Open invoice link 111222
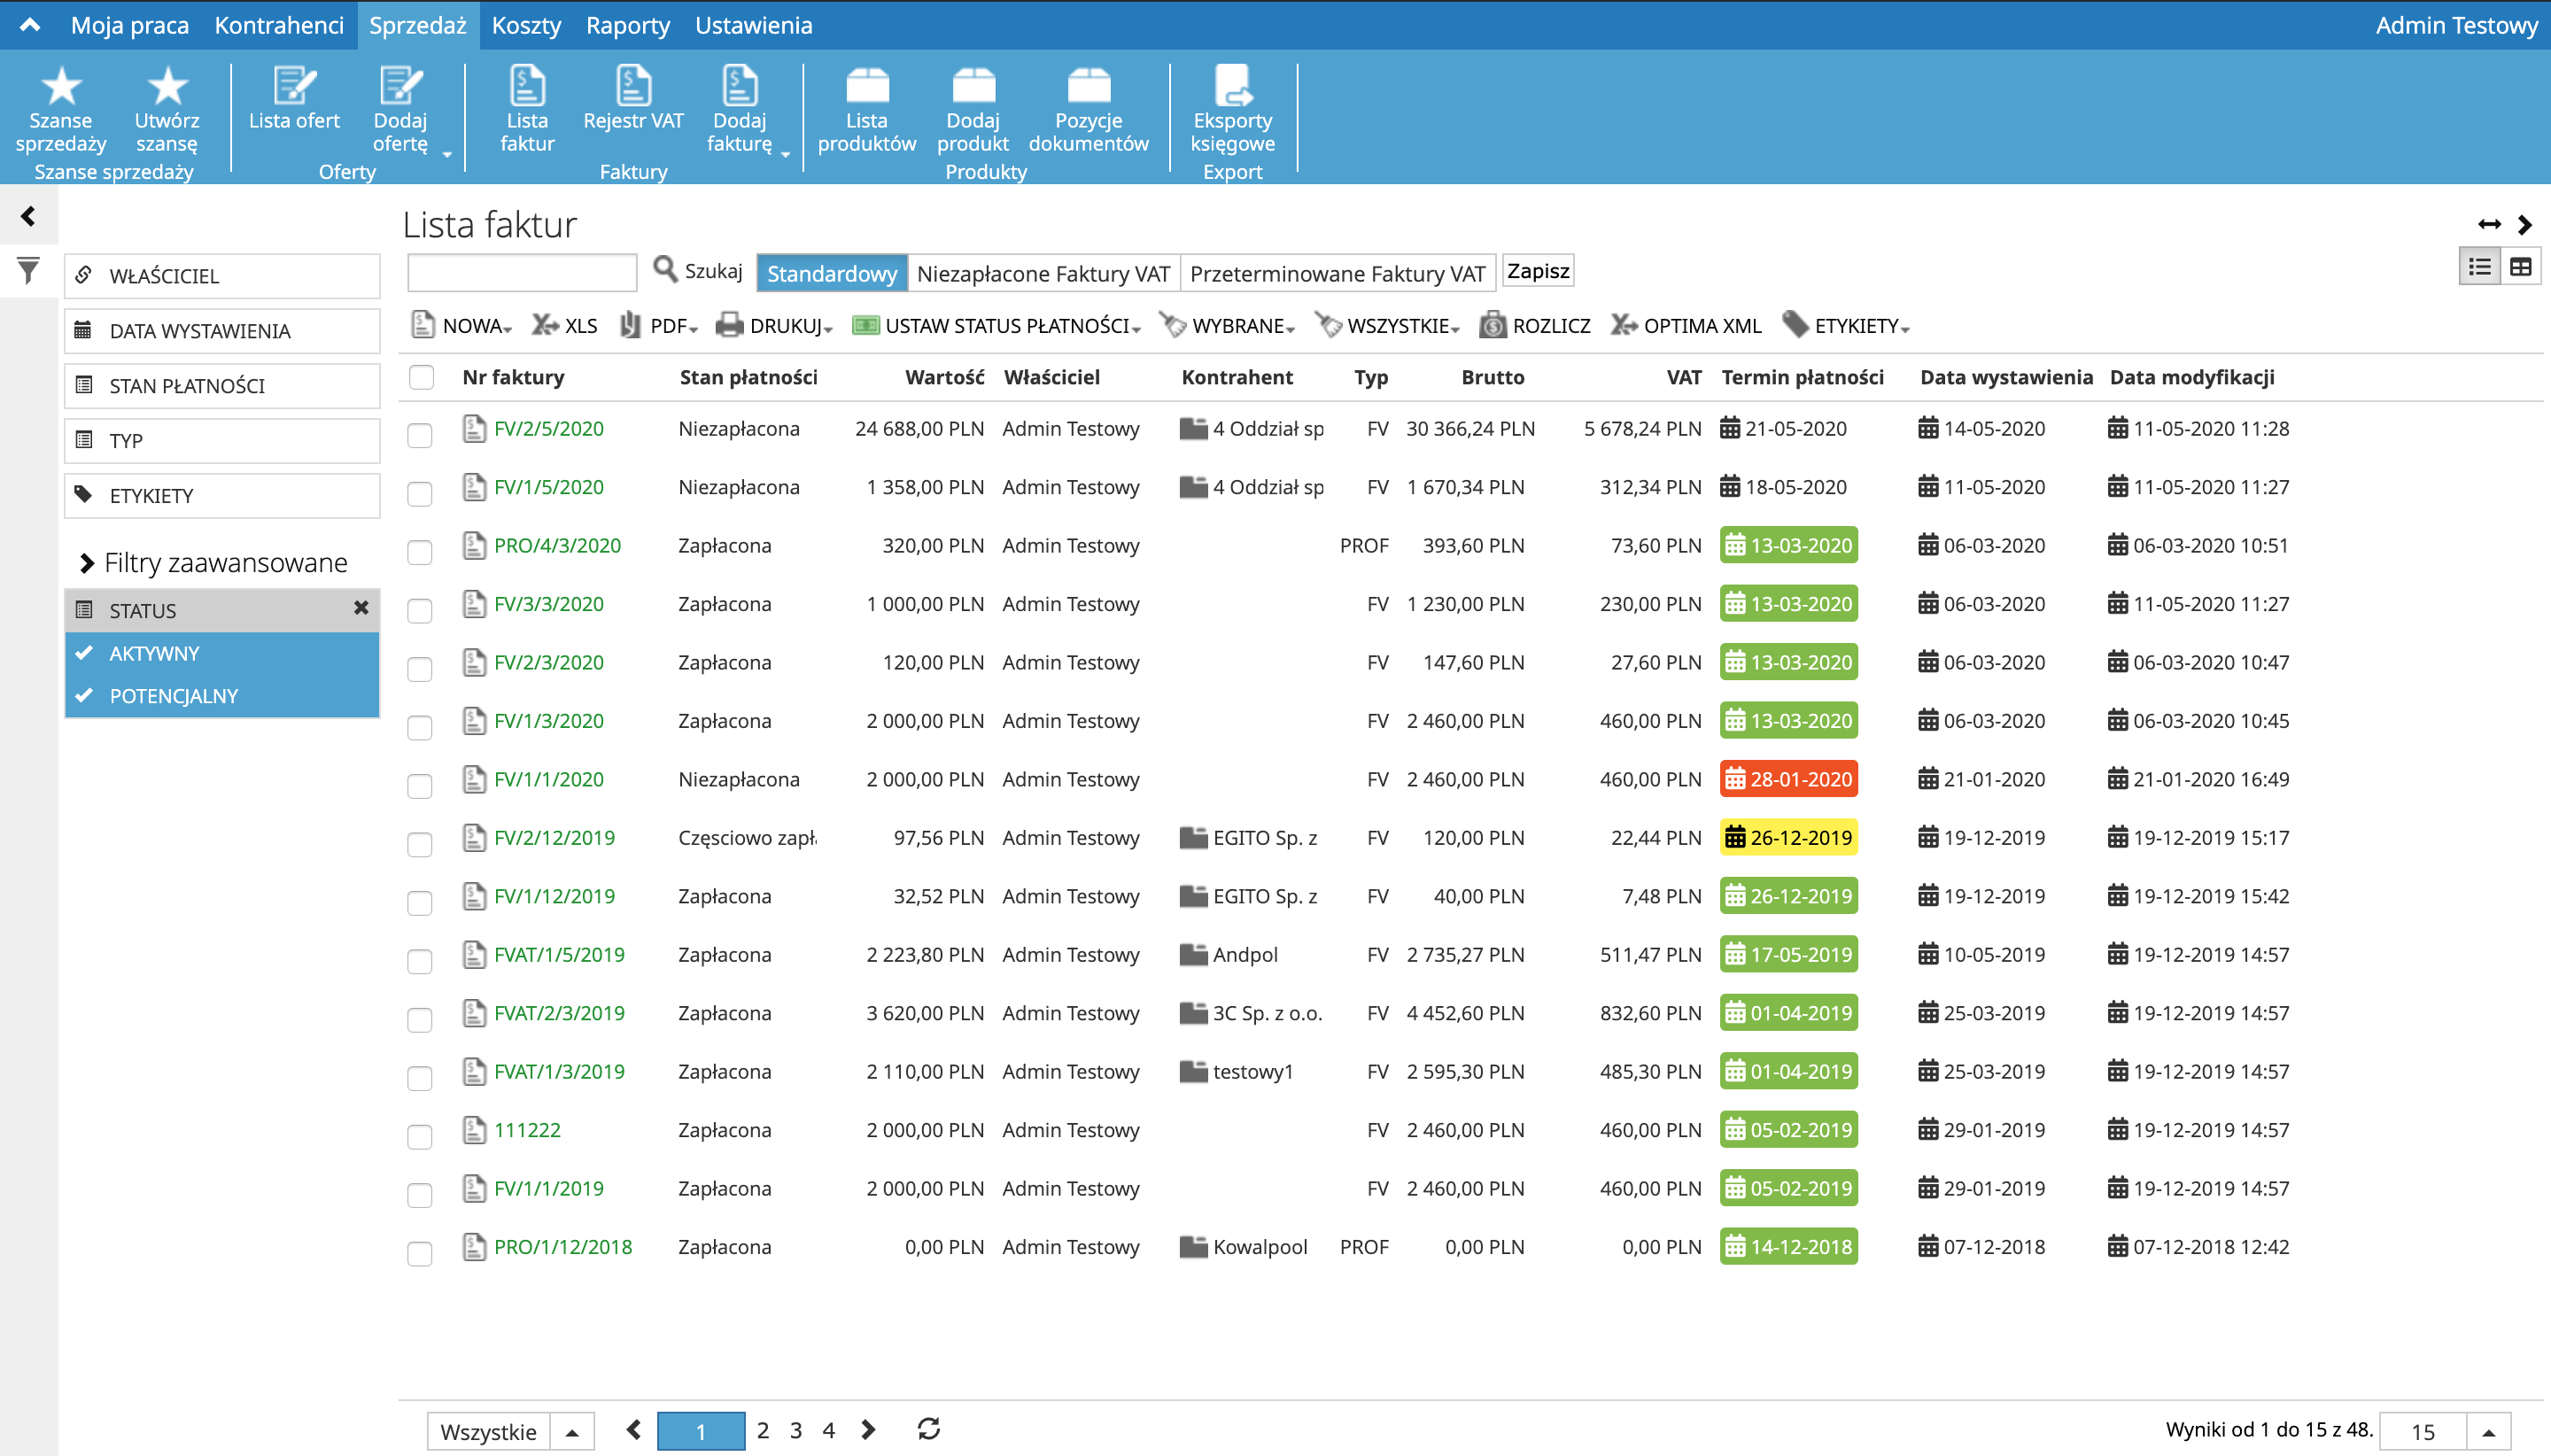This screenshot has height=1456, width=2551. pos(527,1130)
